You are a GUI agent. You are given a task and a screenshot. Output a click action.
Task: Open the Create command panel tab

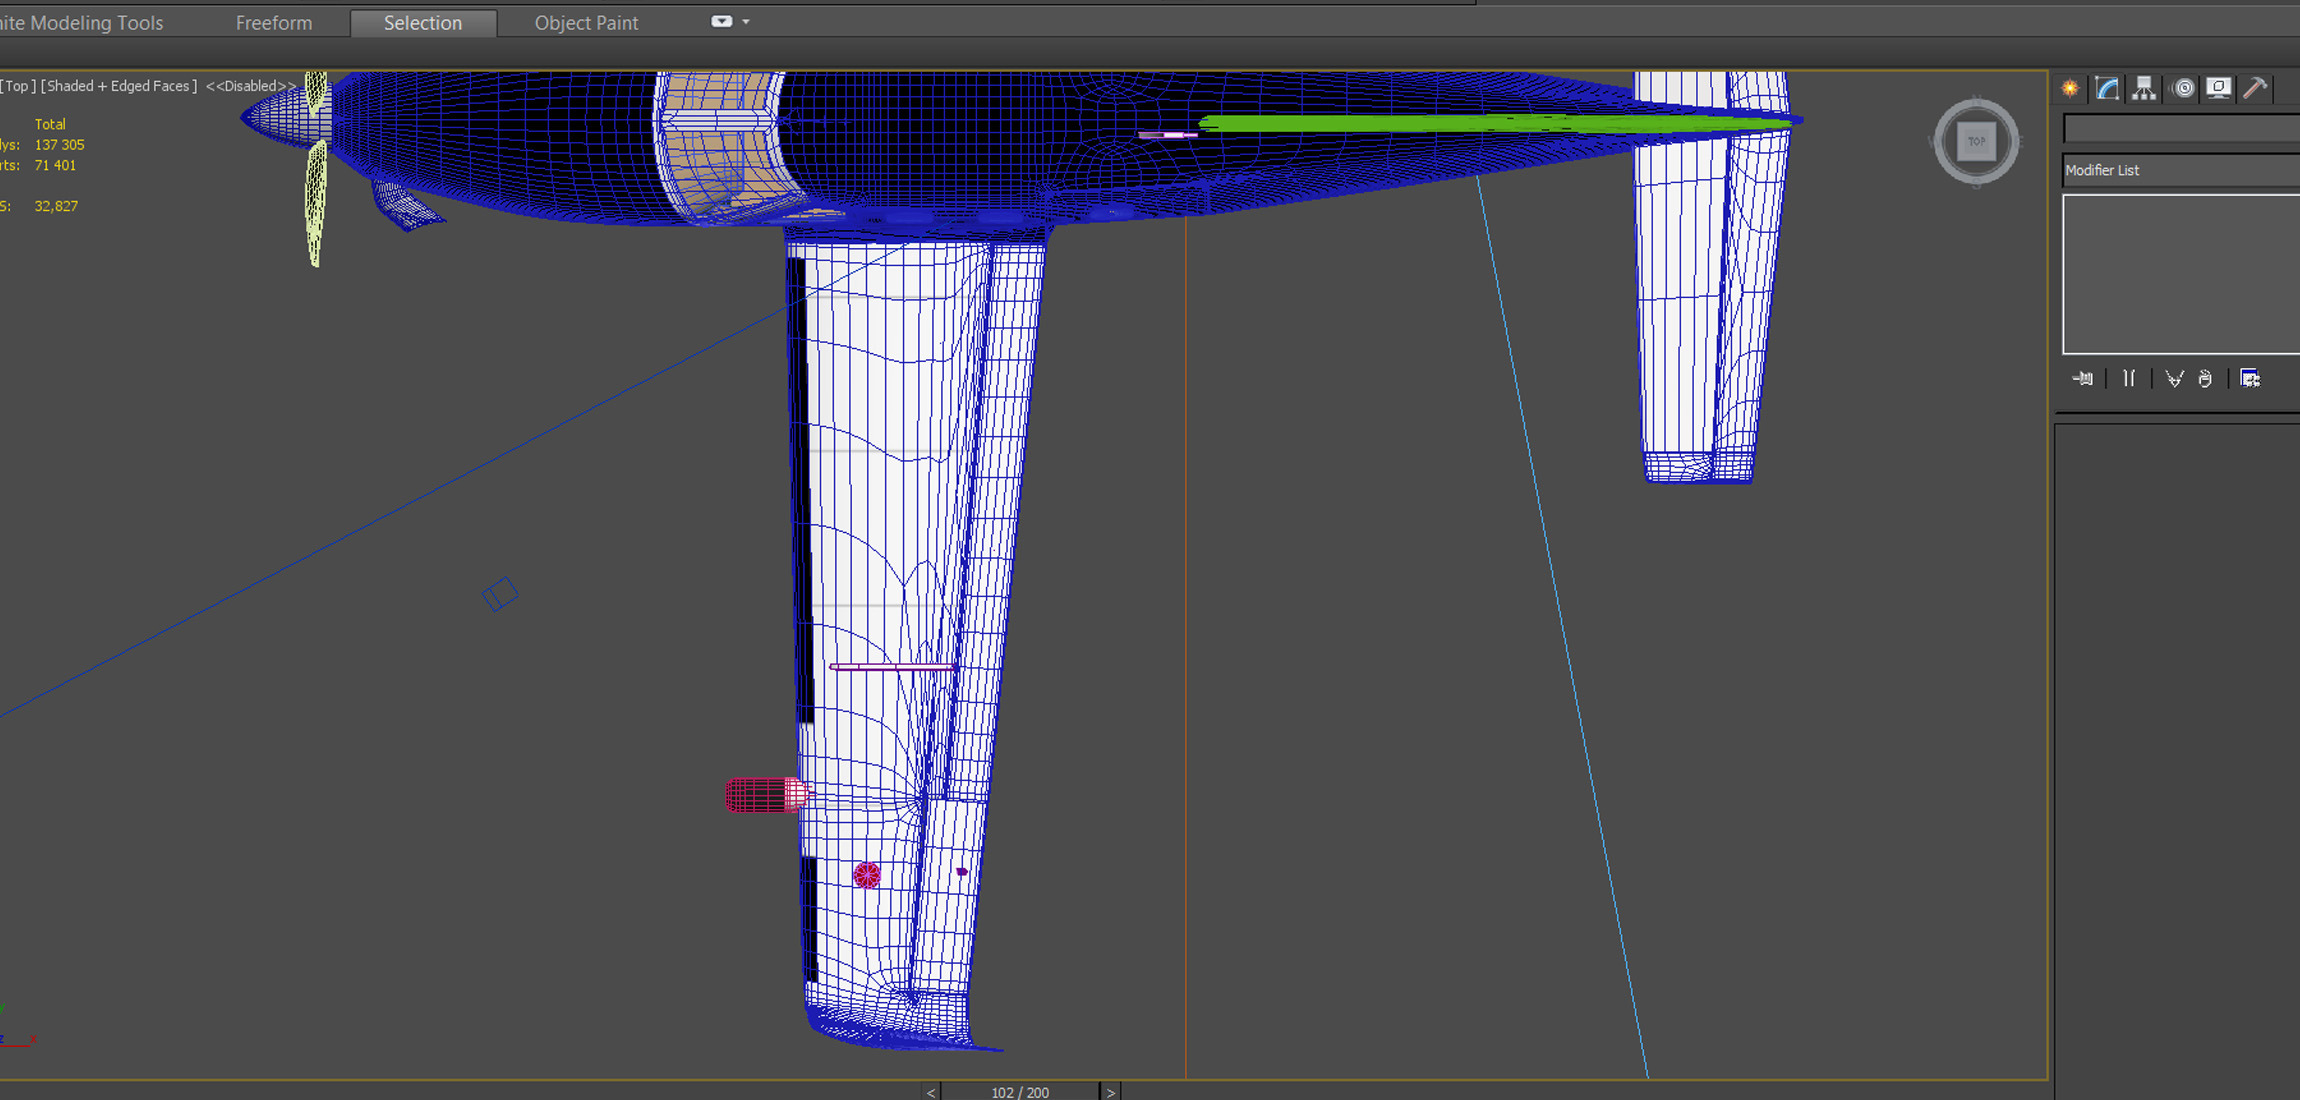[x=2070, y=89]
